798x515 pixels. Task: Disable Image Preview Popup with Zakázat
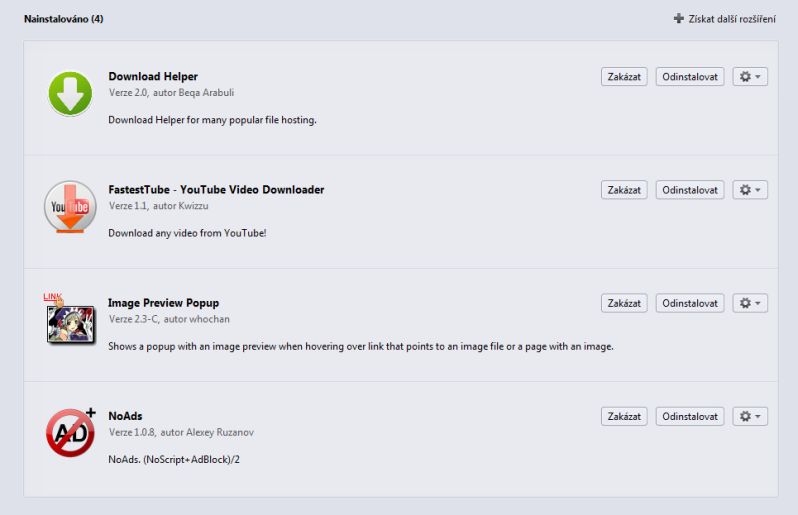624,303
